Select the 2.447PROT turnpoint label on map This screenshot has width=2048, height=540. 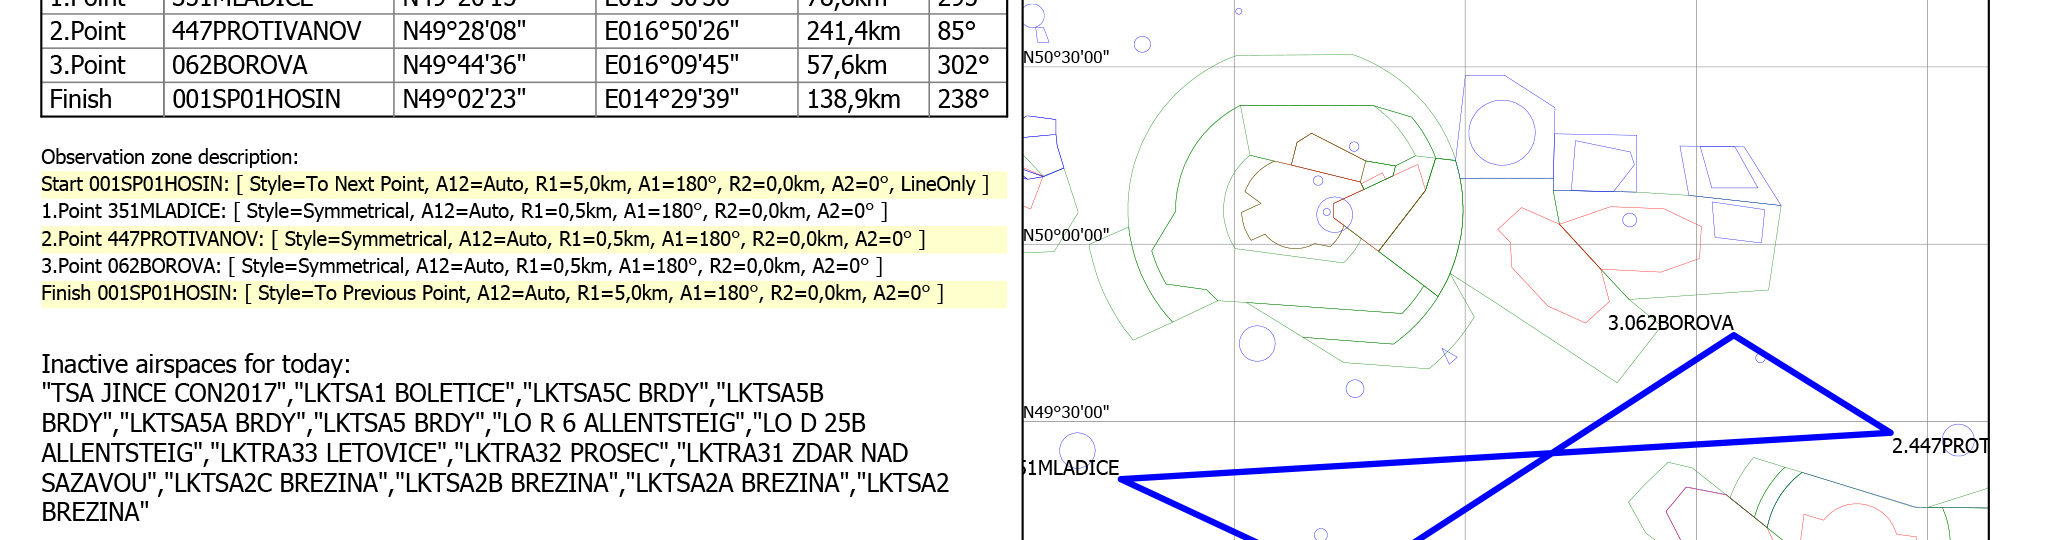point(1939,446)
